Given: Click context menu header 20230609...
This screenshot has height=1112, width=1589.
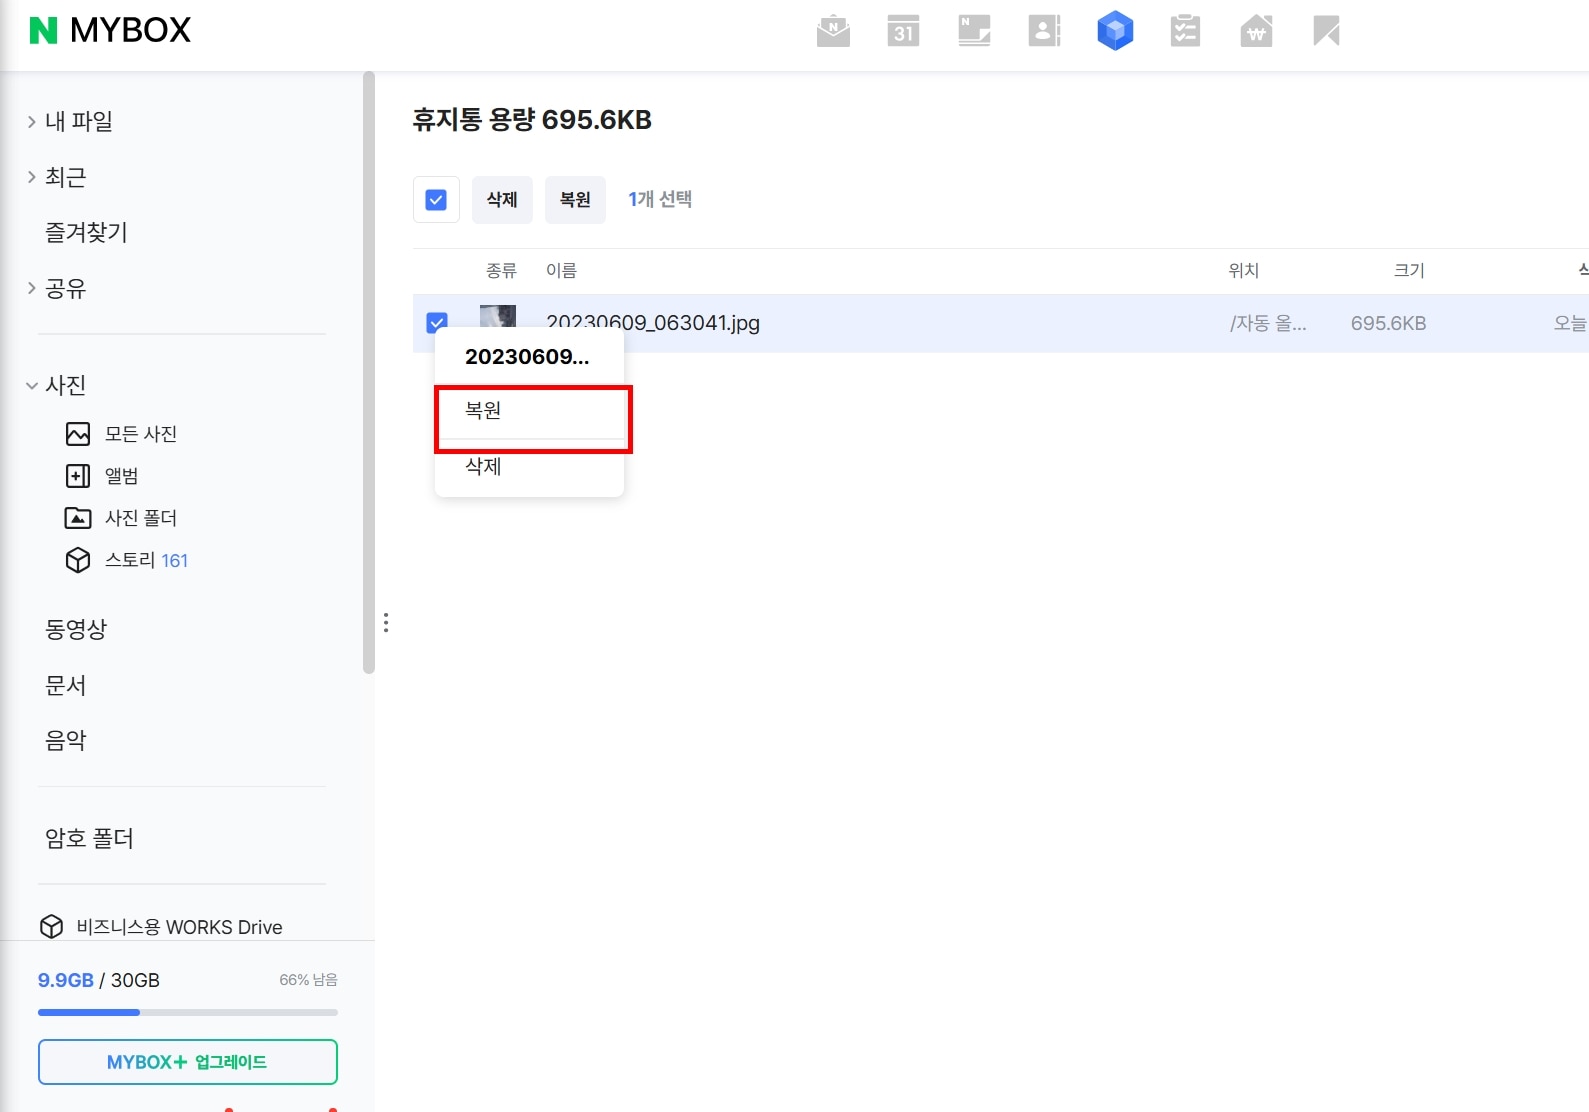Looking at the screenshot, I should pyautogui.click(x=527, y=357).
